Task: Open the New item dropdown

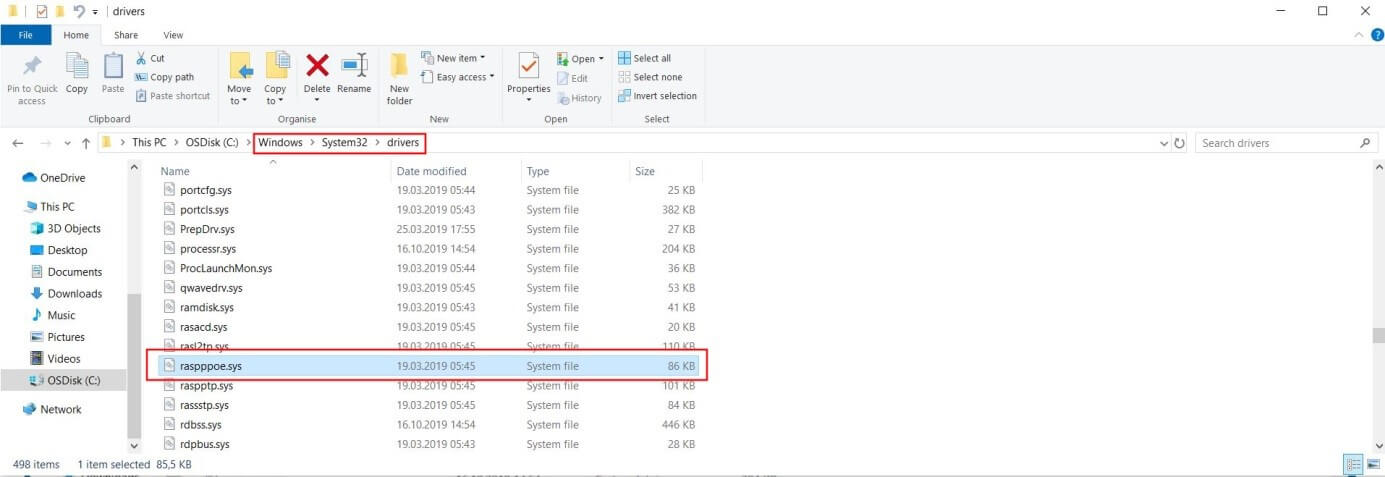Action: click(453, 58)
